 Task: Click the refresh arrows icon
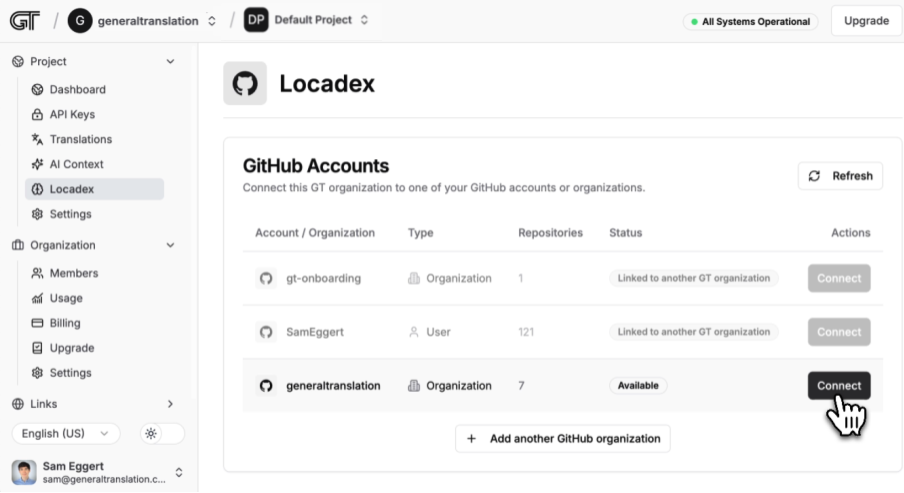[815, 176]
